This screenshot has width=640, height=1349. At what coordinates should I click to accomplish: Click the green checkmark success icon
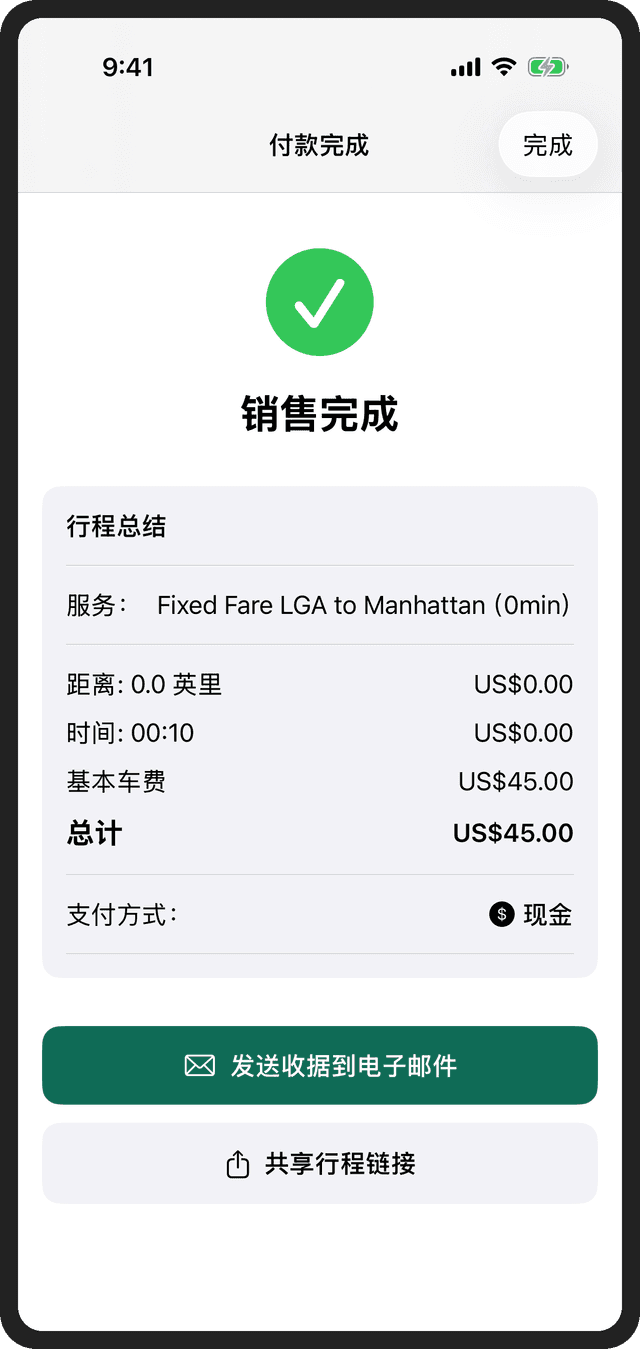pos(320,301)
